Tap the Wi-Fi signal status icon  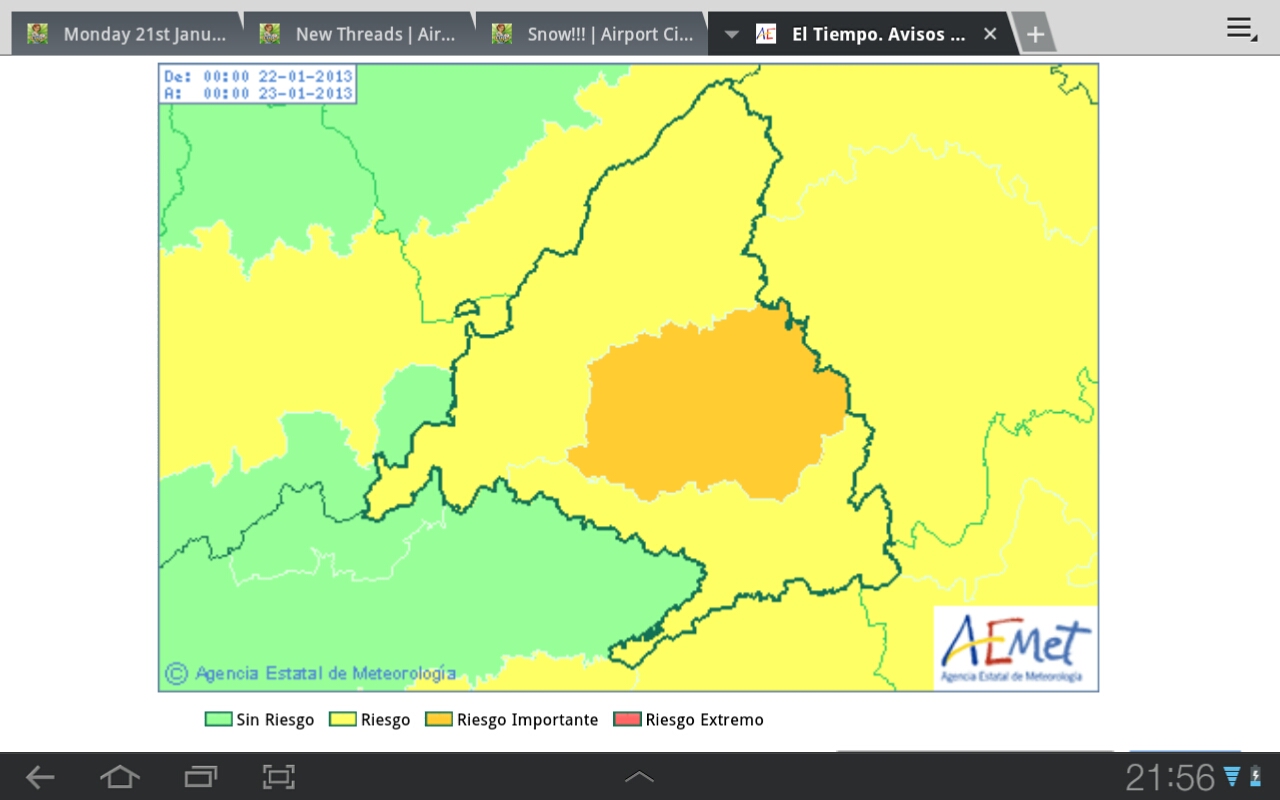pyautogui.click(x=1232, y=777)
